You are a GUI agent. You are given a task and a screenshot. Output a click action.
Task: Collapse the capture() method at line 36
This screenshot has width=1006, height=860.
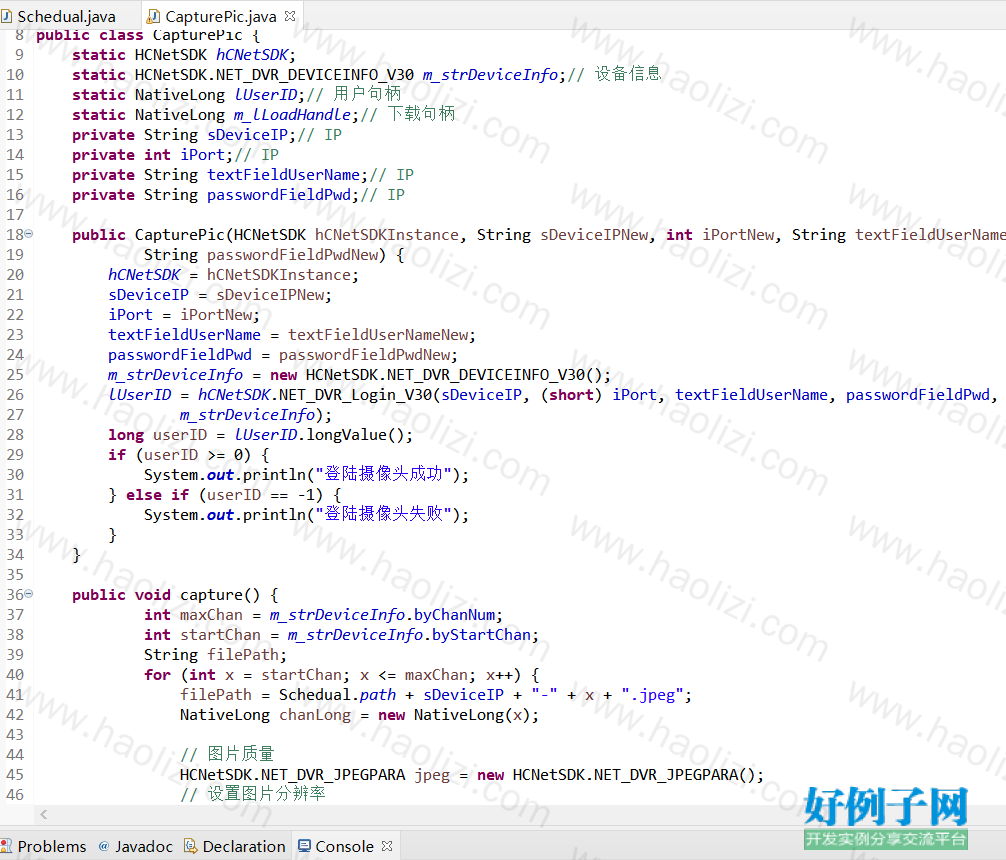point(29,594)
